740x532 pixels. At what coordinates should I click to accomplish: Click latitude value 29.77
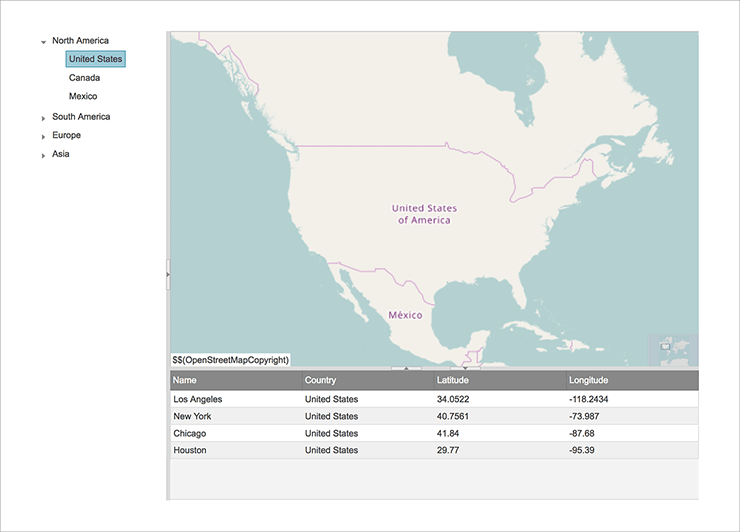pos(448,450)
